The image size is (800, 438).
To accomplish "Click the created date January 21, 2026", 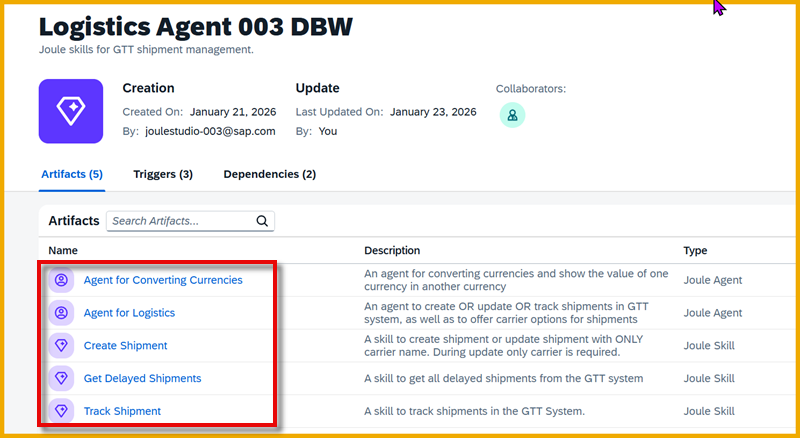I will (x=233, y=112).
